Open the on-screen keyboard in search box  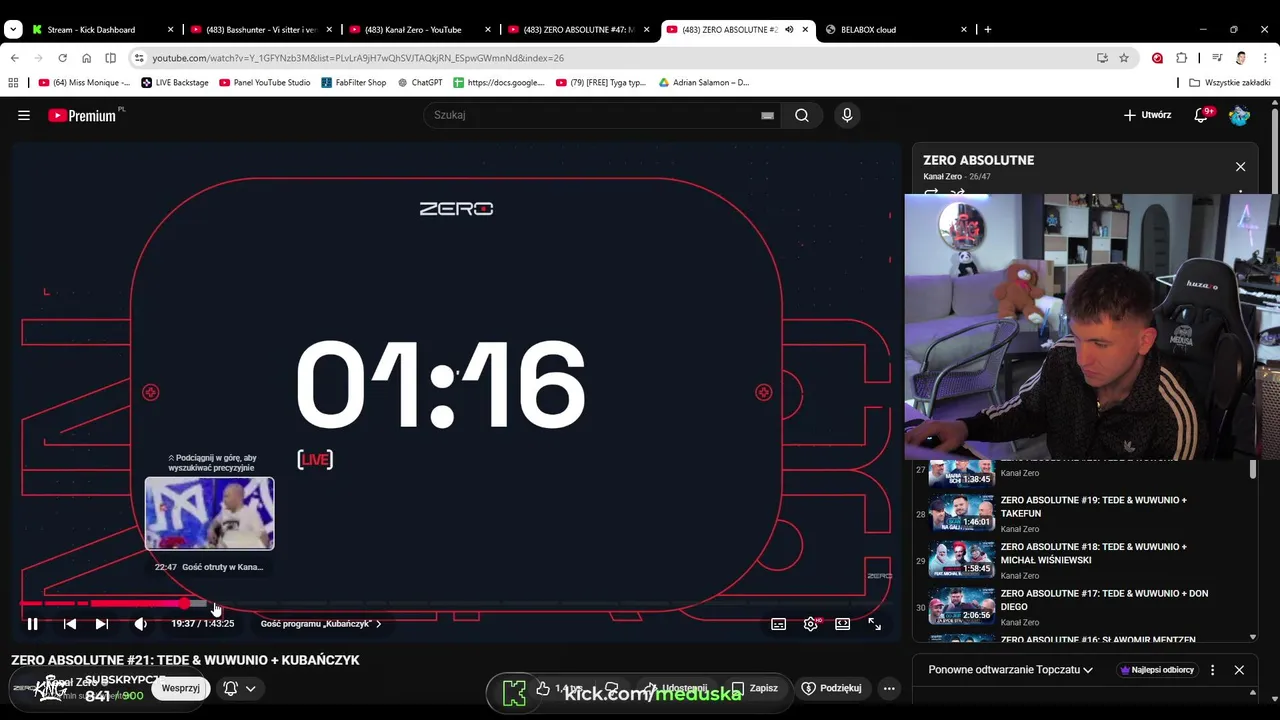767,115
